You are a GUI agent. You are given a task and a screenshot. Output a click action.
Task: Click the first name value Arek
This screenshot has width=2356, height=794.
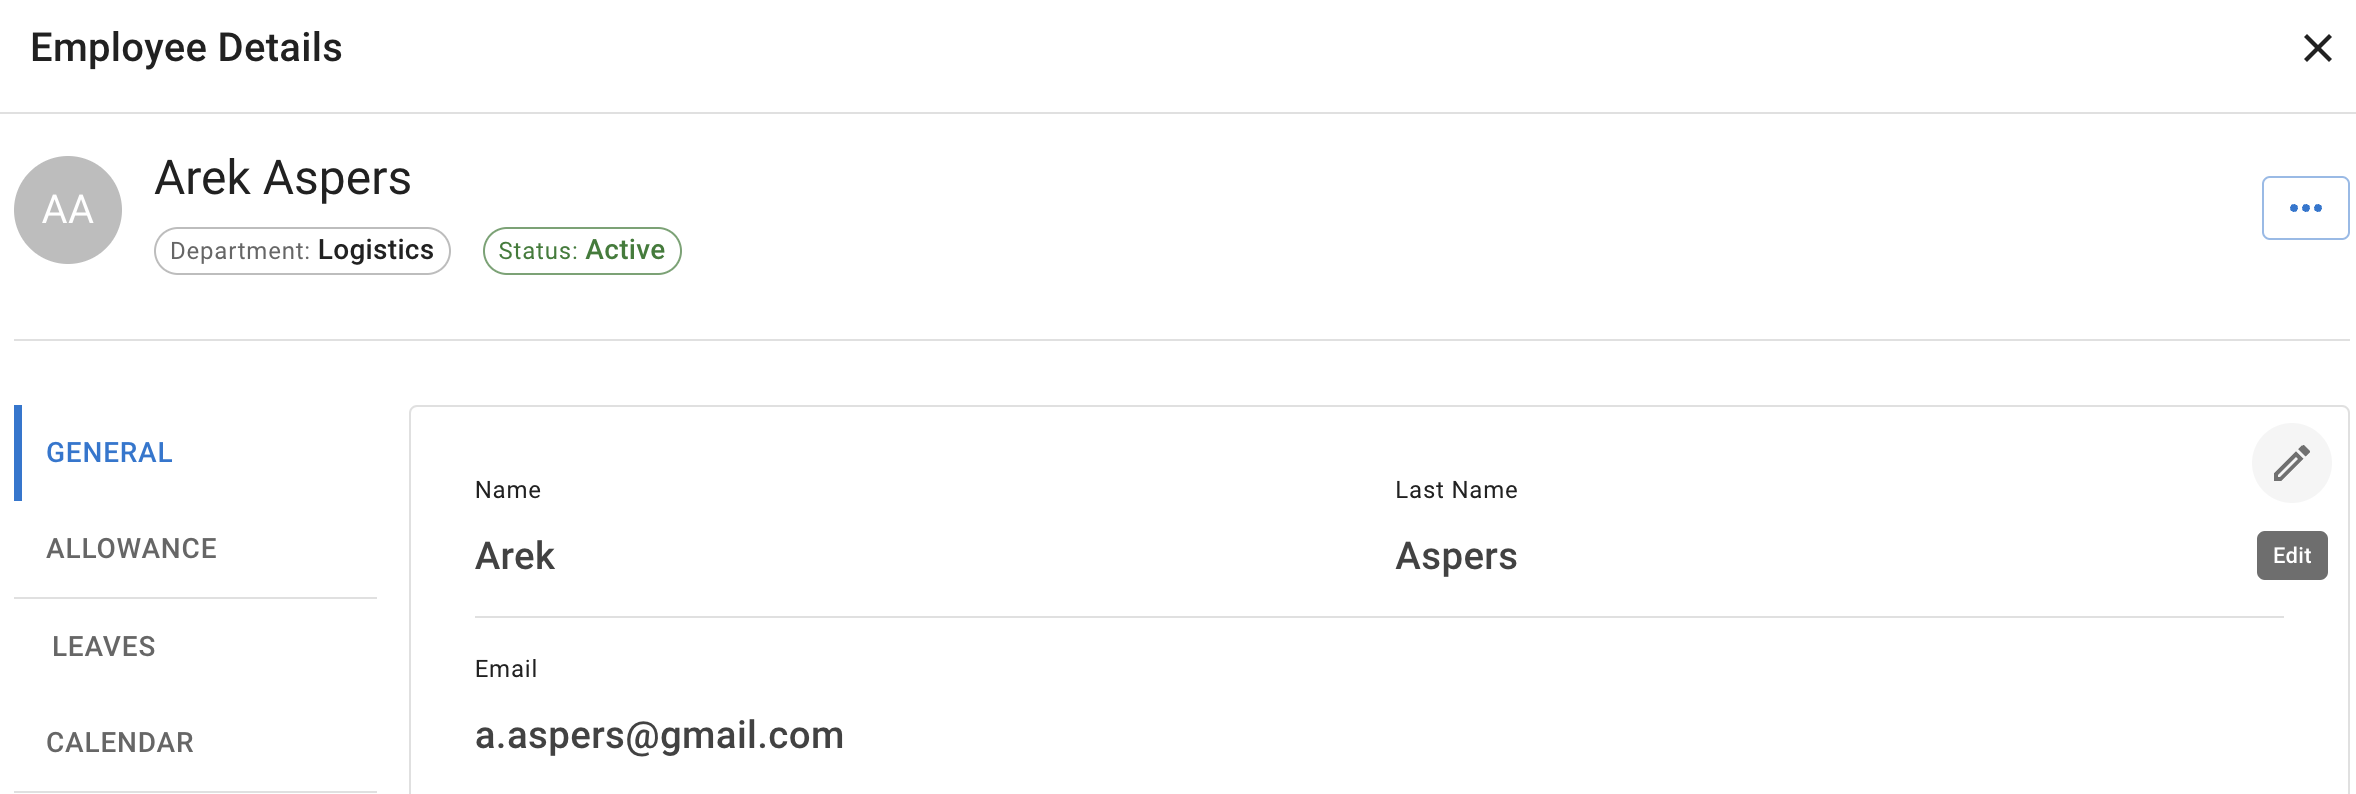pos(515,556)
